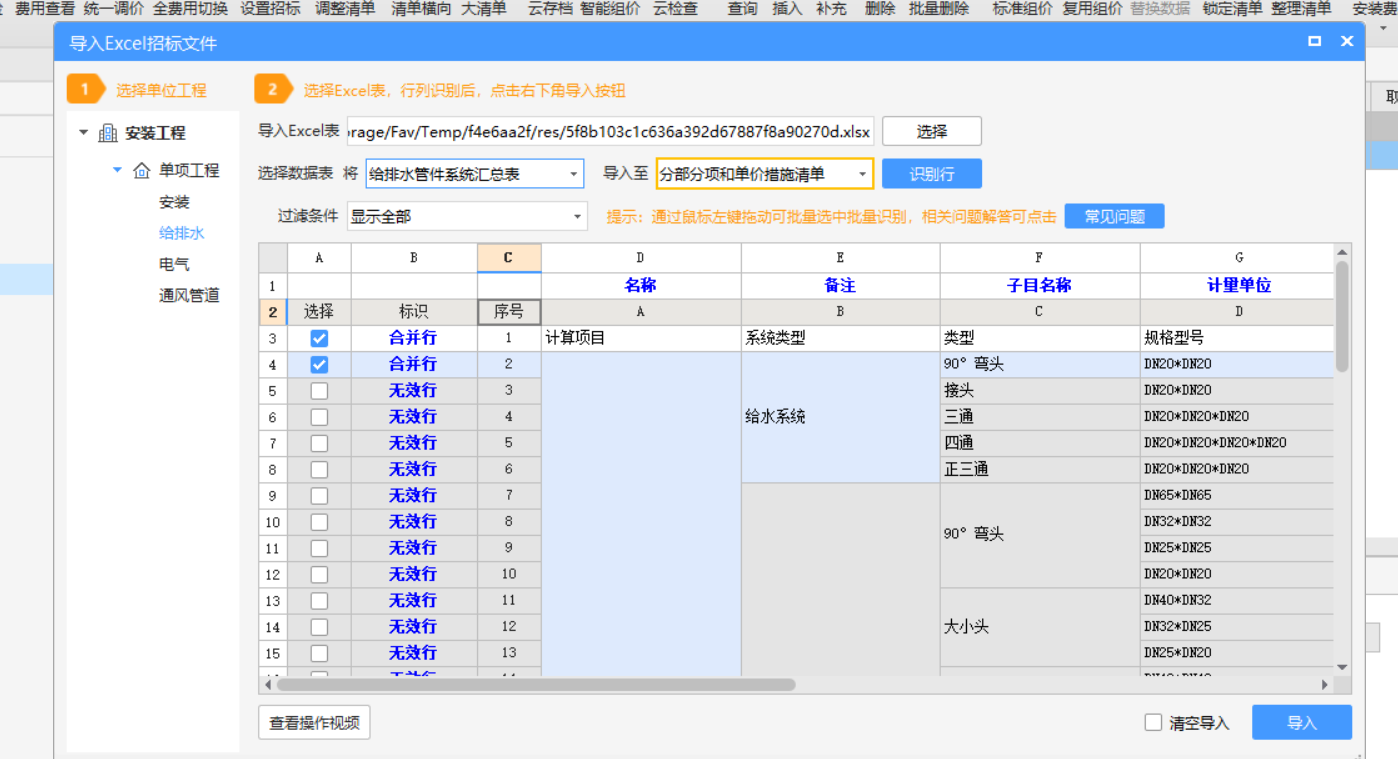Click 设置招标 in the top toolbar
1398x759 pixels.
[x=270, y=9]
